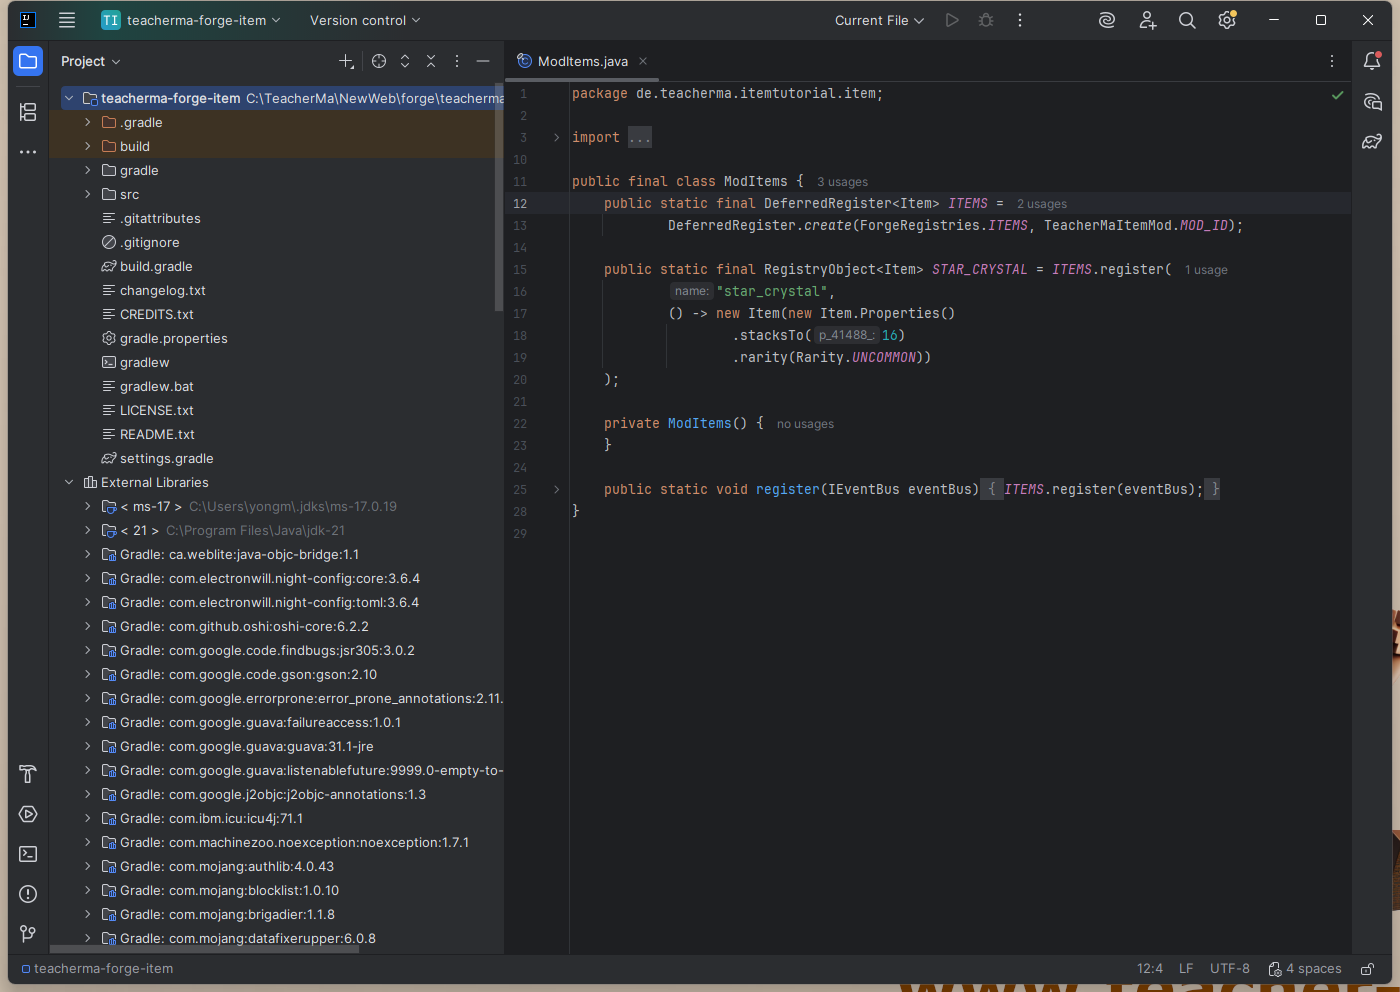The width and height of the screenshot is (1400, 992).
Task: Open the Problems tool window
Action: 28,894
